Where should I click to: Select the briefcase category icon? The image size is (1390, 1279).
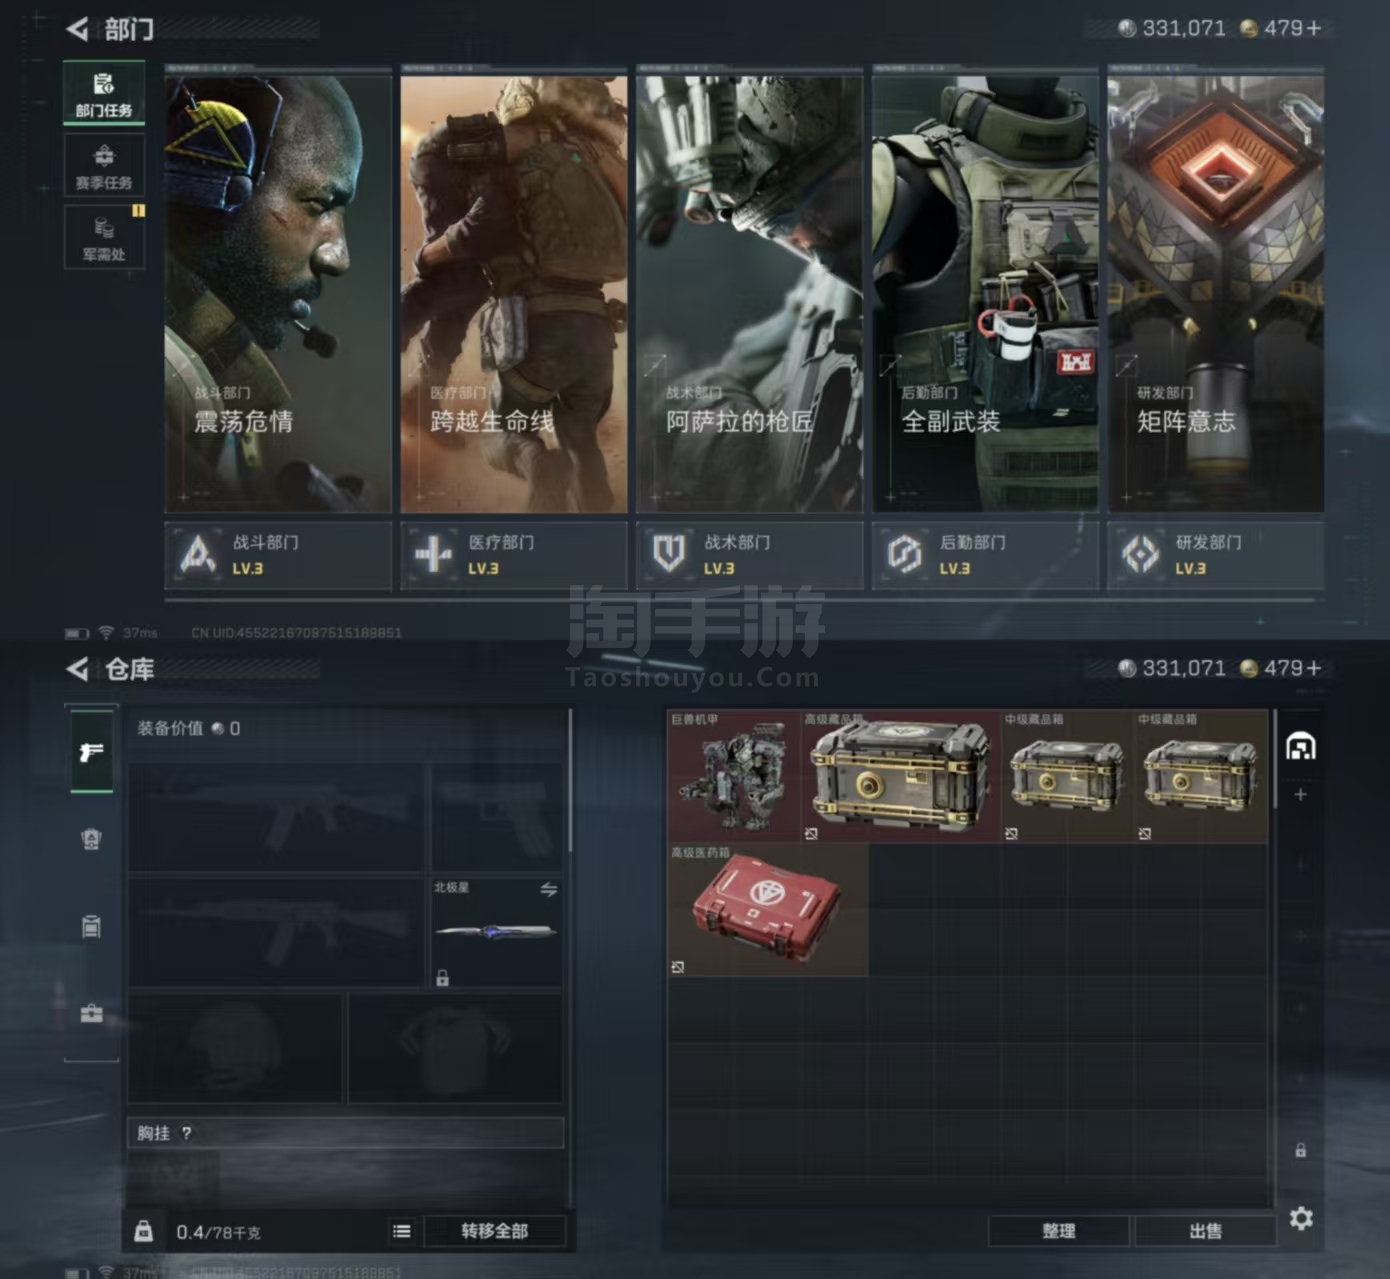(x=91, y=1014)
